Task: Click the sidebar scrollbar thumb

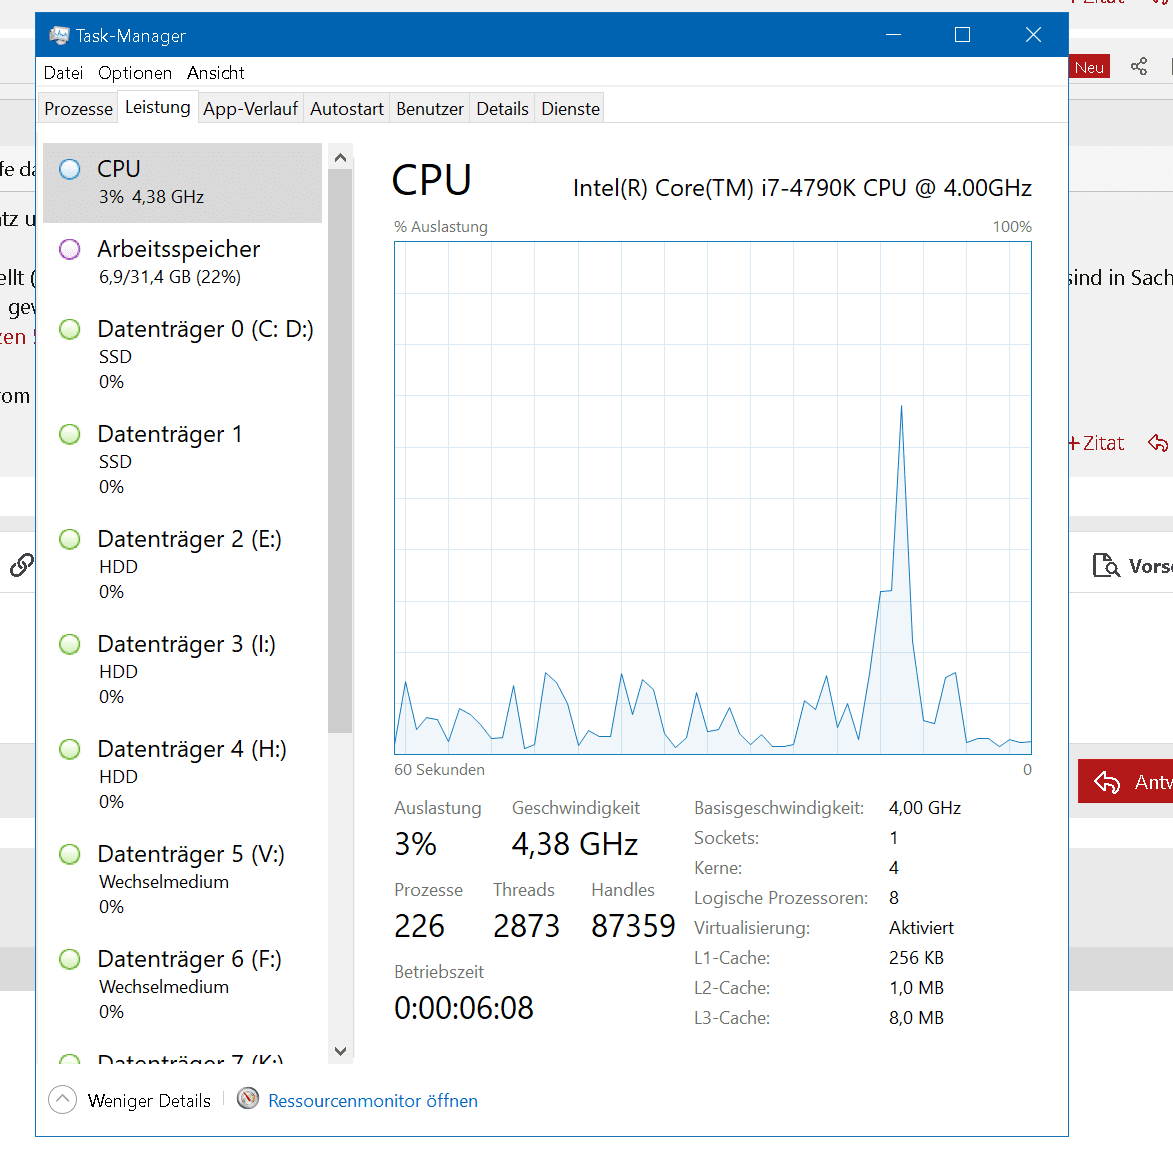Action: pos(340,451)
